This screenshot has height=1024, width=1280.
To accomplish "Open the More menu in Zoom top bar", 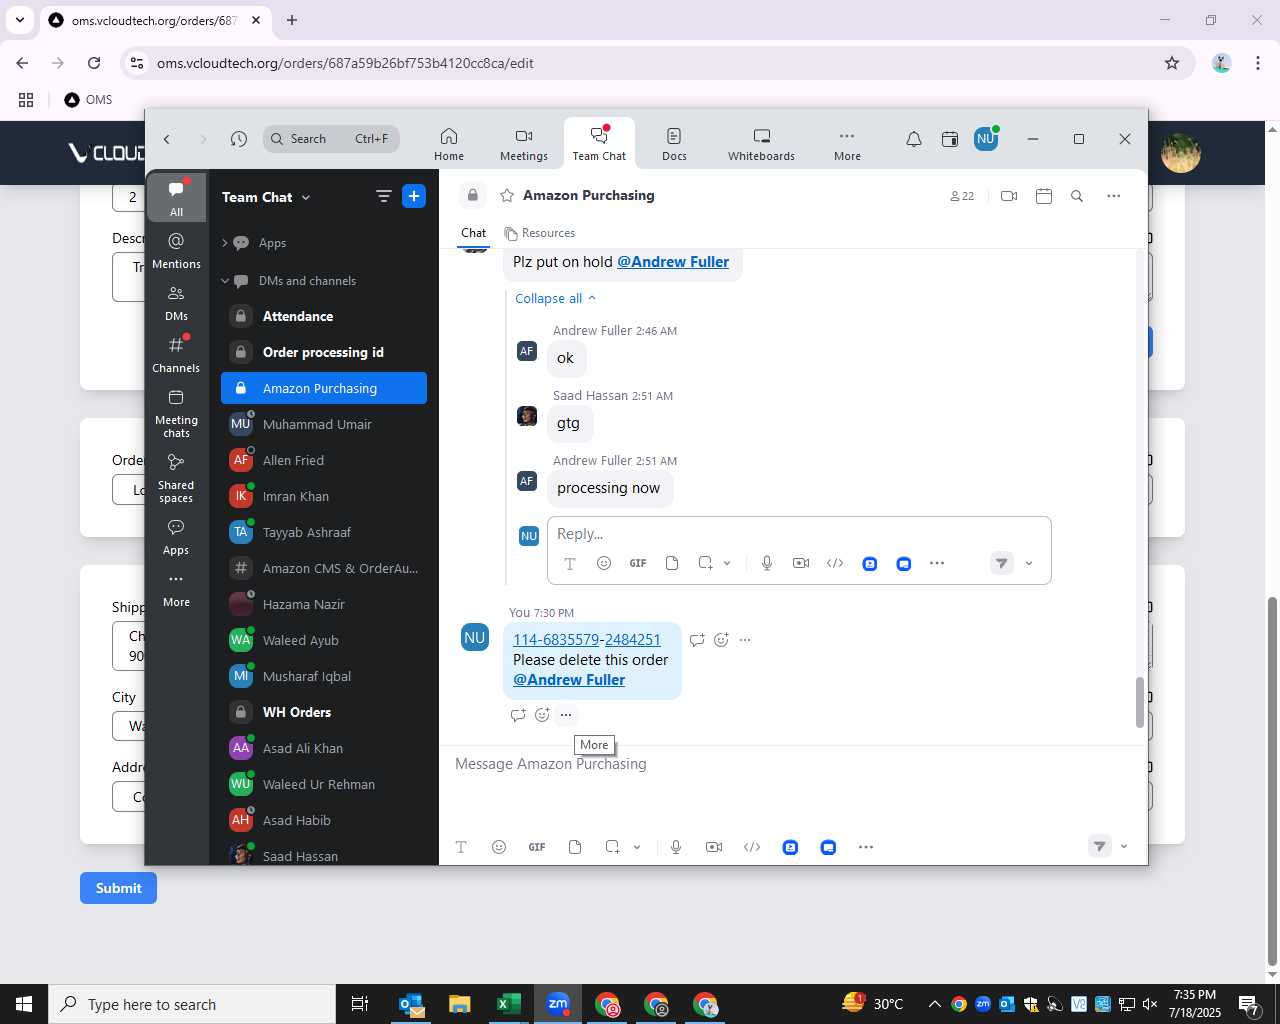I will (847, 144).
